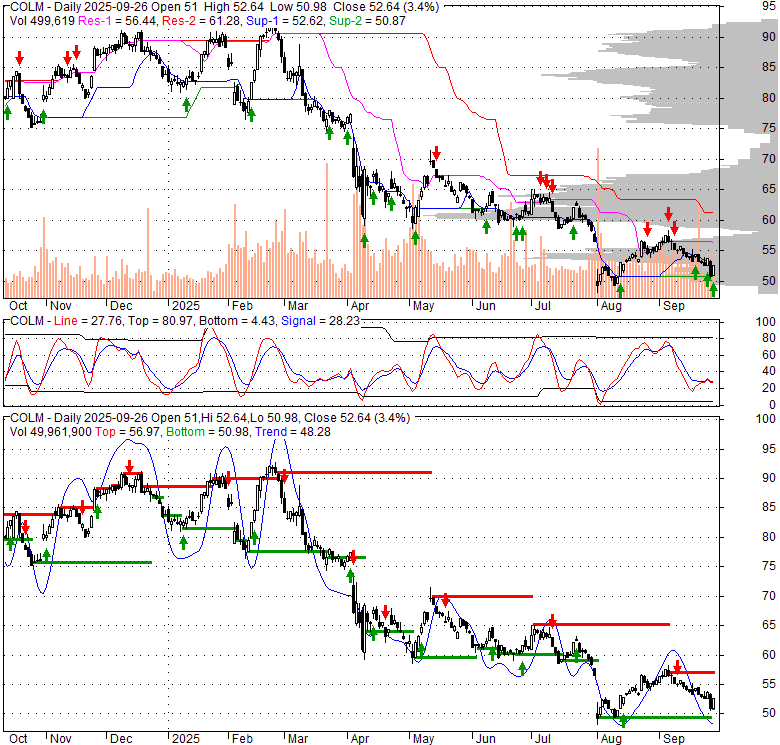The image size is (780, 745).
Task: Click the 'Res-2 = 61.28' resistance label
Action: point(202,21)
